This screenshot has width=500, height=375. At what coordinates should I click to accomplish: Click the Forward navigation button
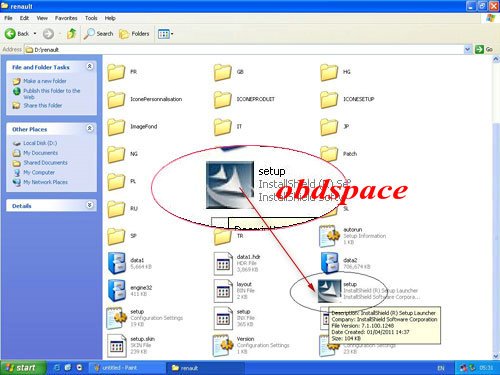point(48,34)
